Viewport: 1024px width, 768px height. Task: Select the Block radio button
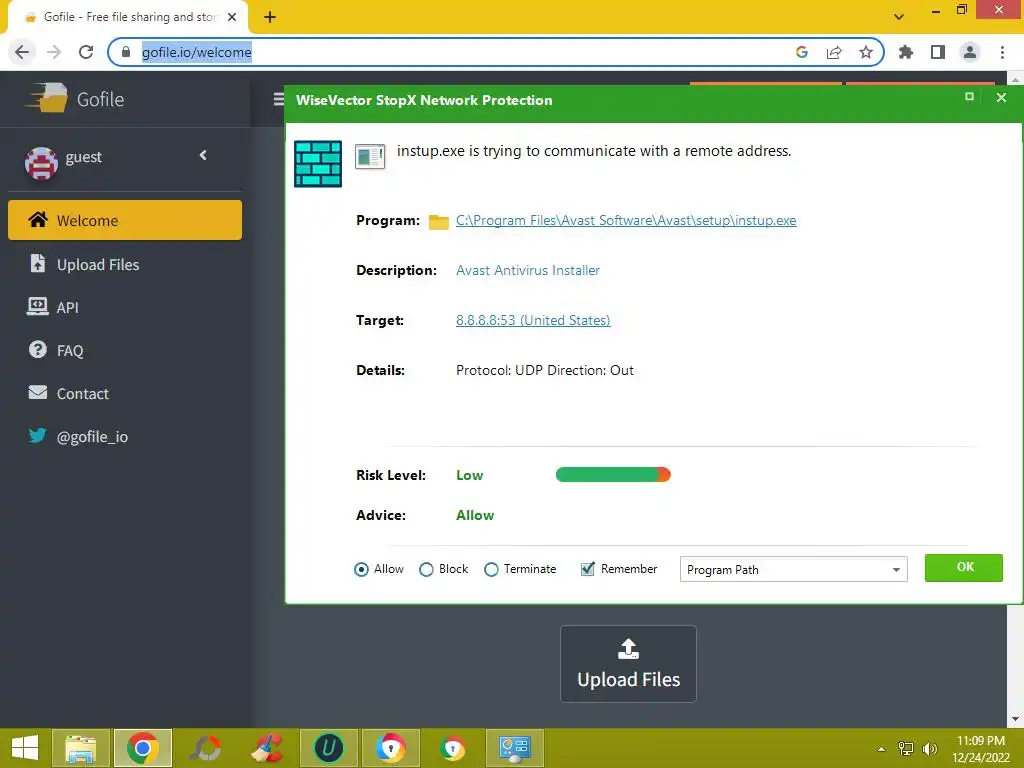pos(426,569)
